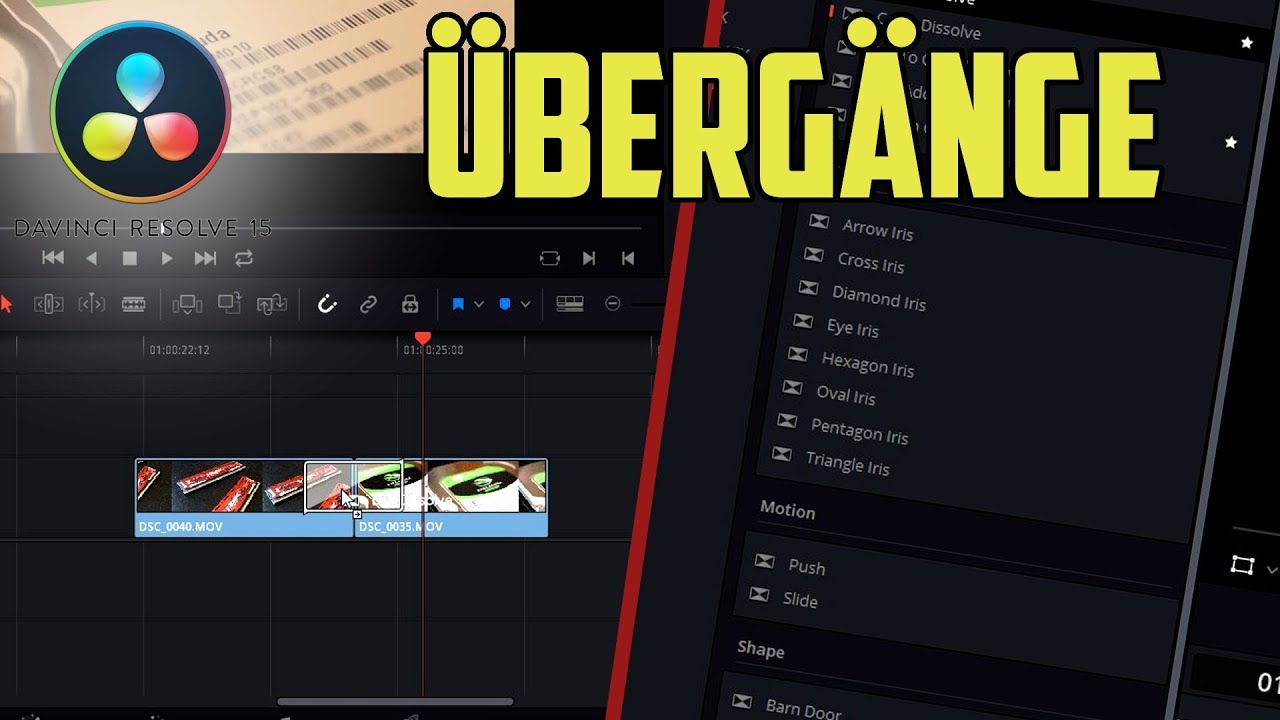This screenshot has width=1280, height=720.
Task: Select the Arrow Iris transition
Action: tap(877, 229)
